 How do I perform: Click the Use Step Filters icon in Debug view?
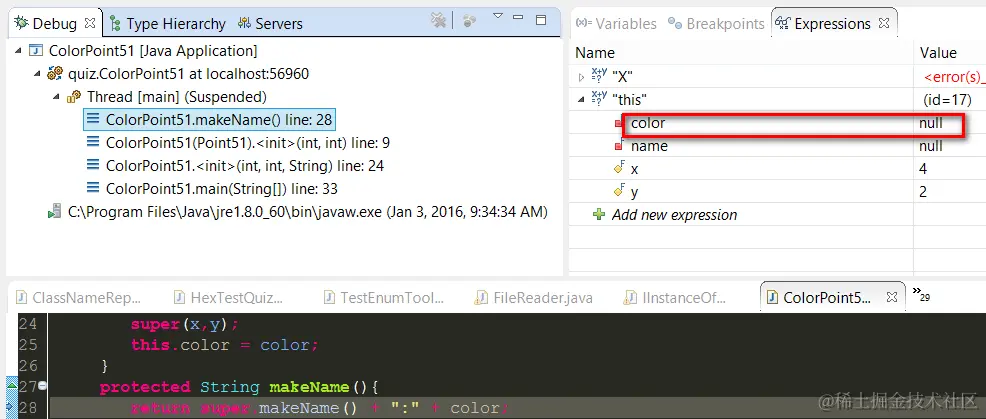click(469, 21)
